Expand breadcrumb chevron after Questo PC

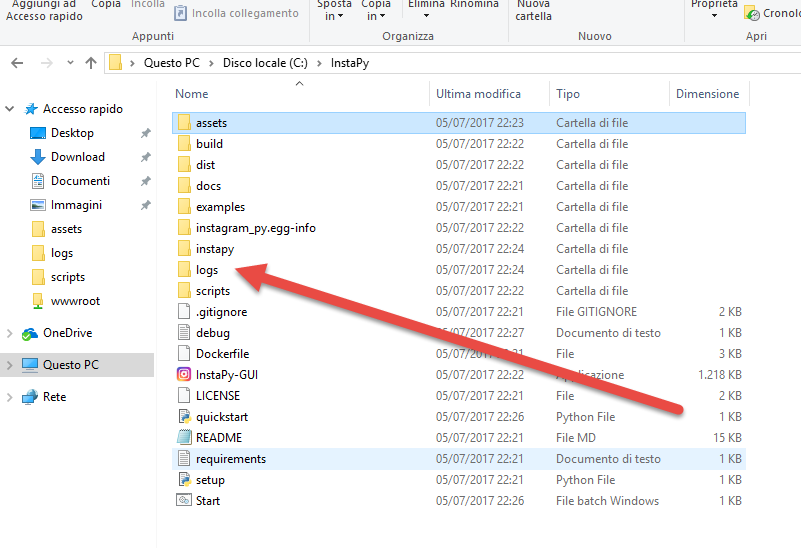(210, 63)
